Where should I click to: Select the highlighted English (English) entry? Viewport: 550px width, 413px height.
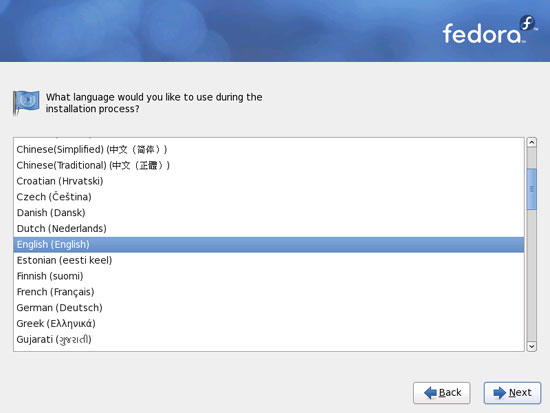[x=269, y=245]
